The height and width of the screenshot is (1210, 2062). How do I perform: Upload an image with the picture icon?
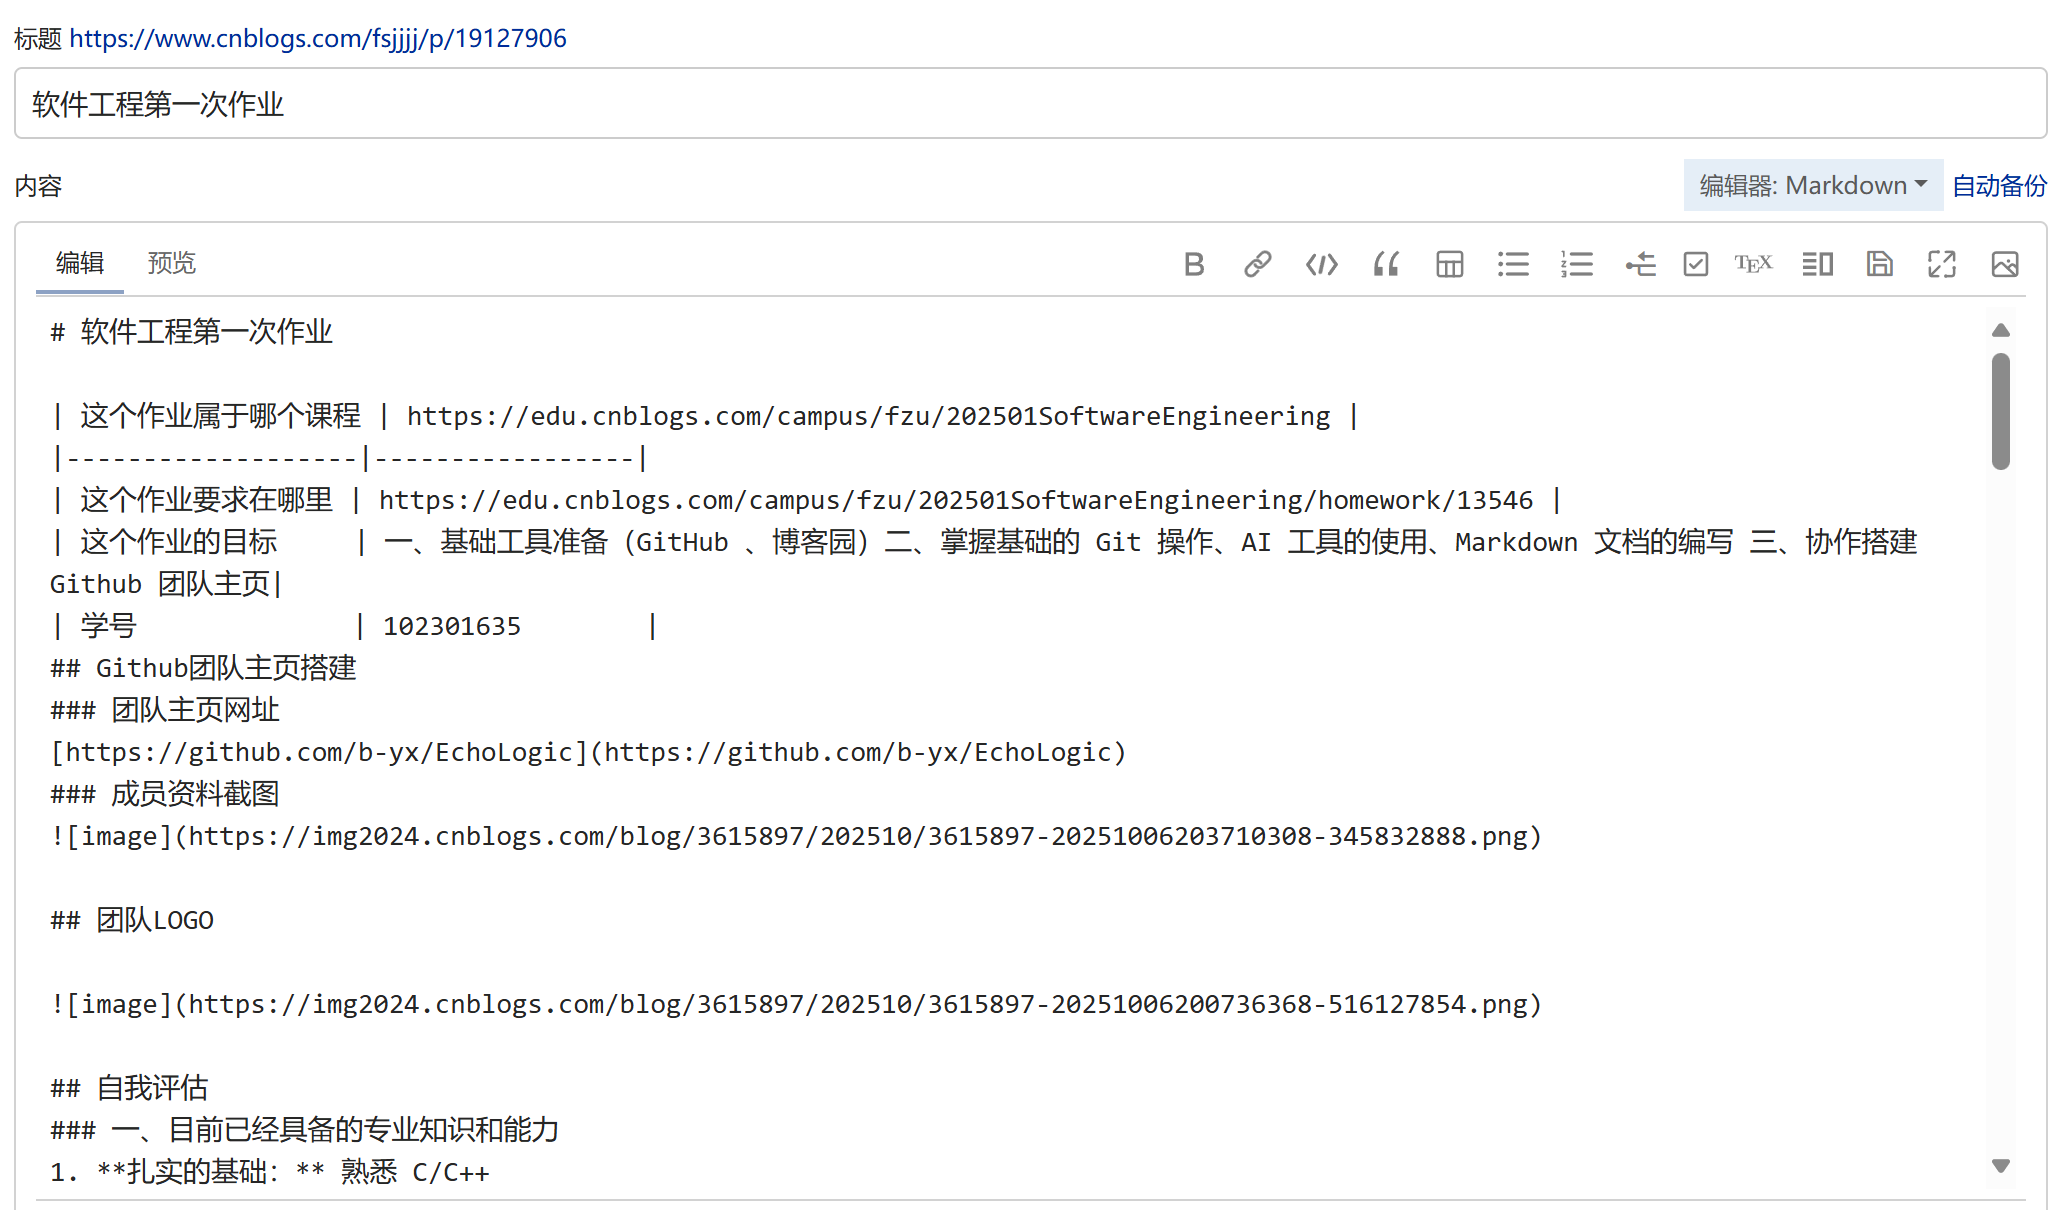pyautogui.click(x=2005, y=264)
